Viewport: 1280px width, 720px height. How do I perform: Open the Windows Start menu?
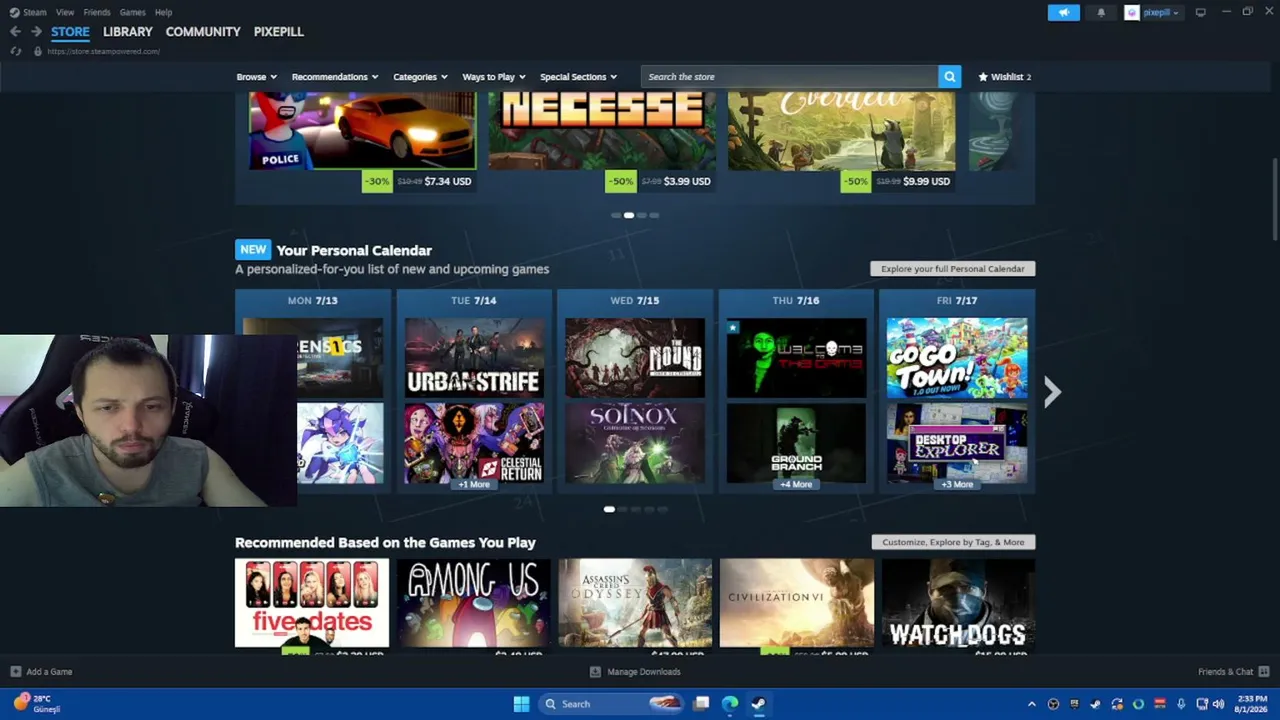pos(521,704)
